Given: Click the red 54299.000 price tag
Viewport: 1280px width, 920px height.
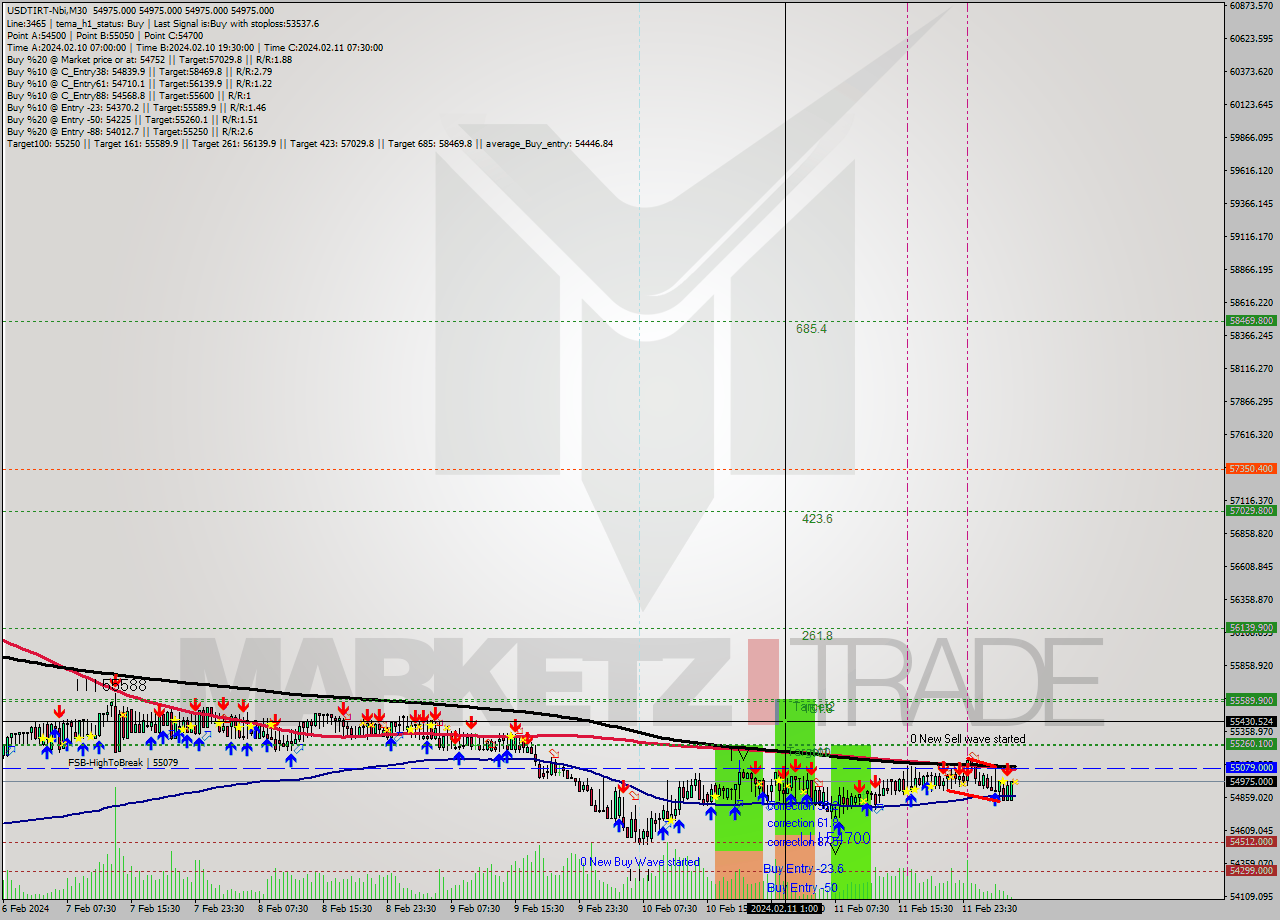Looking at the screenshot, I should point(1250,870).
